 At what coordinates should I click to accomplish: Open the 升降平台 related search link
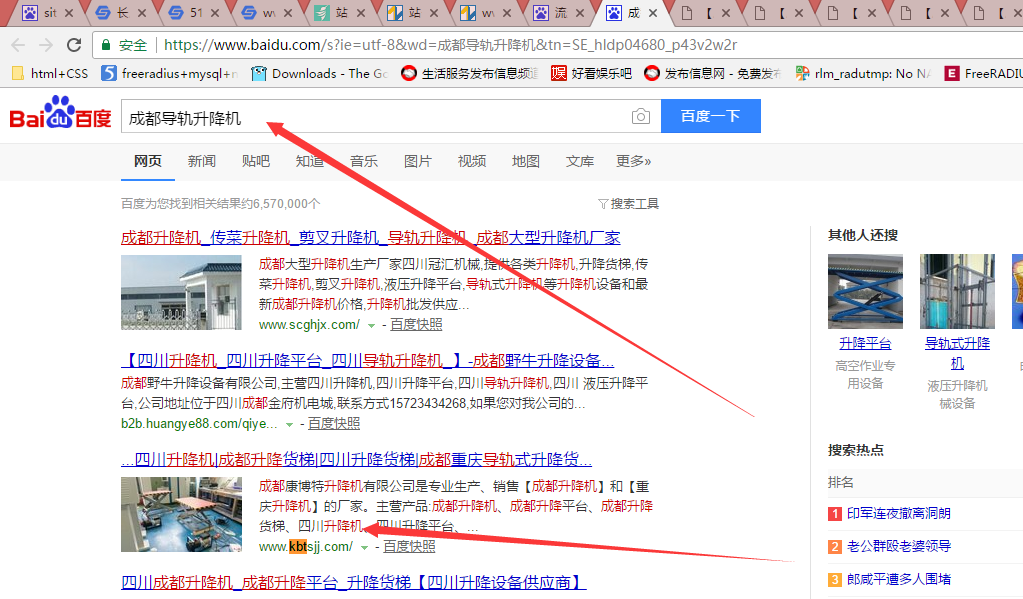865,343
